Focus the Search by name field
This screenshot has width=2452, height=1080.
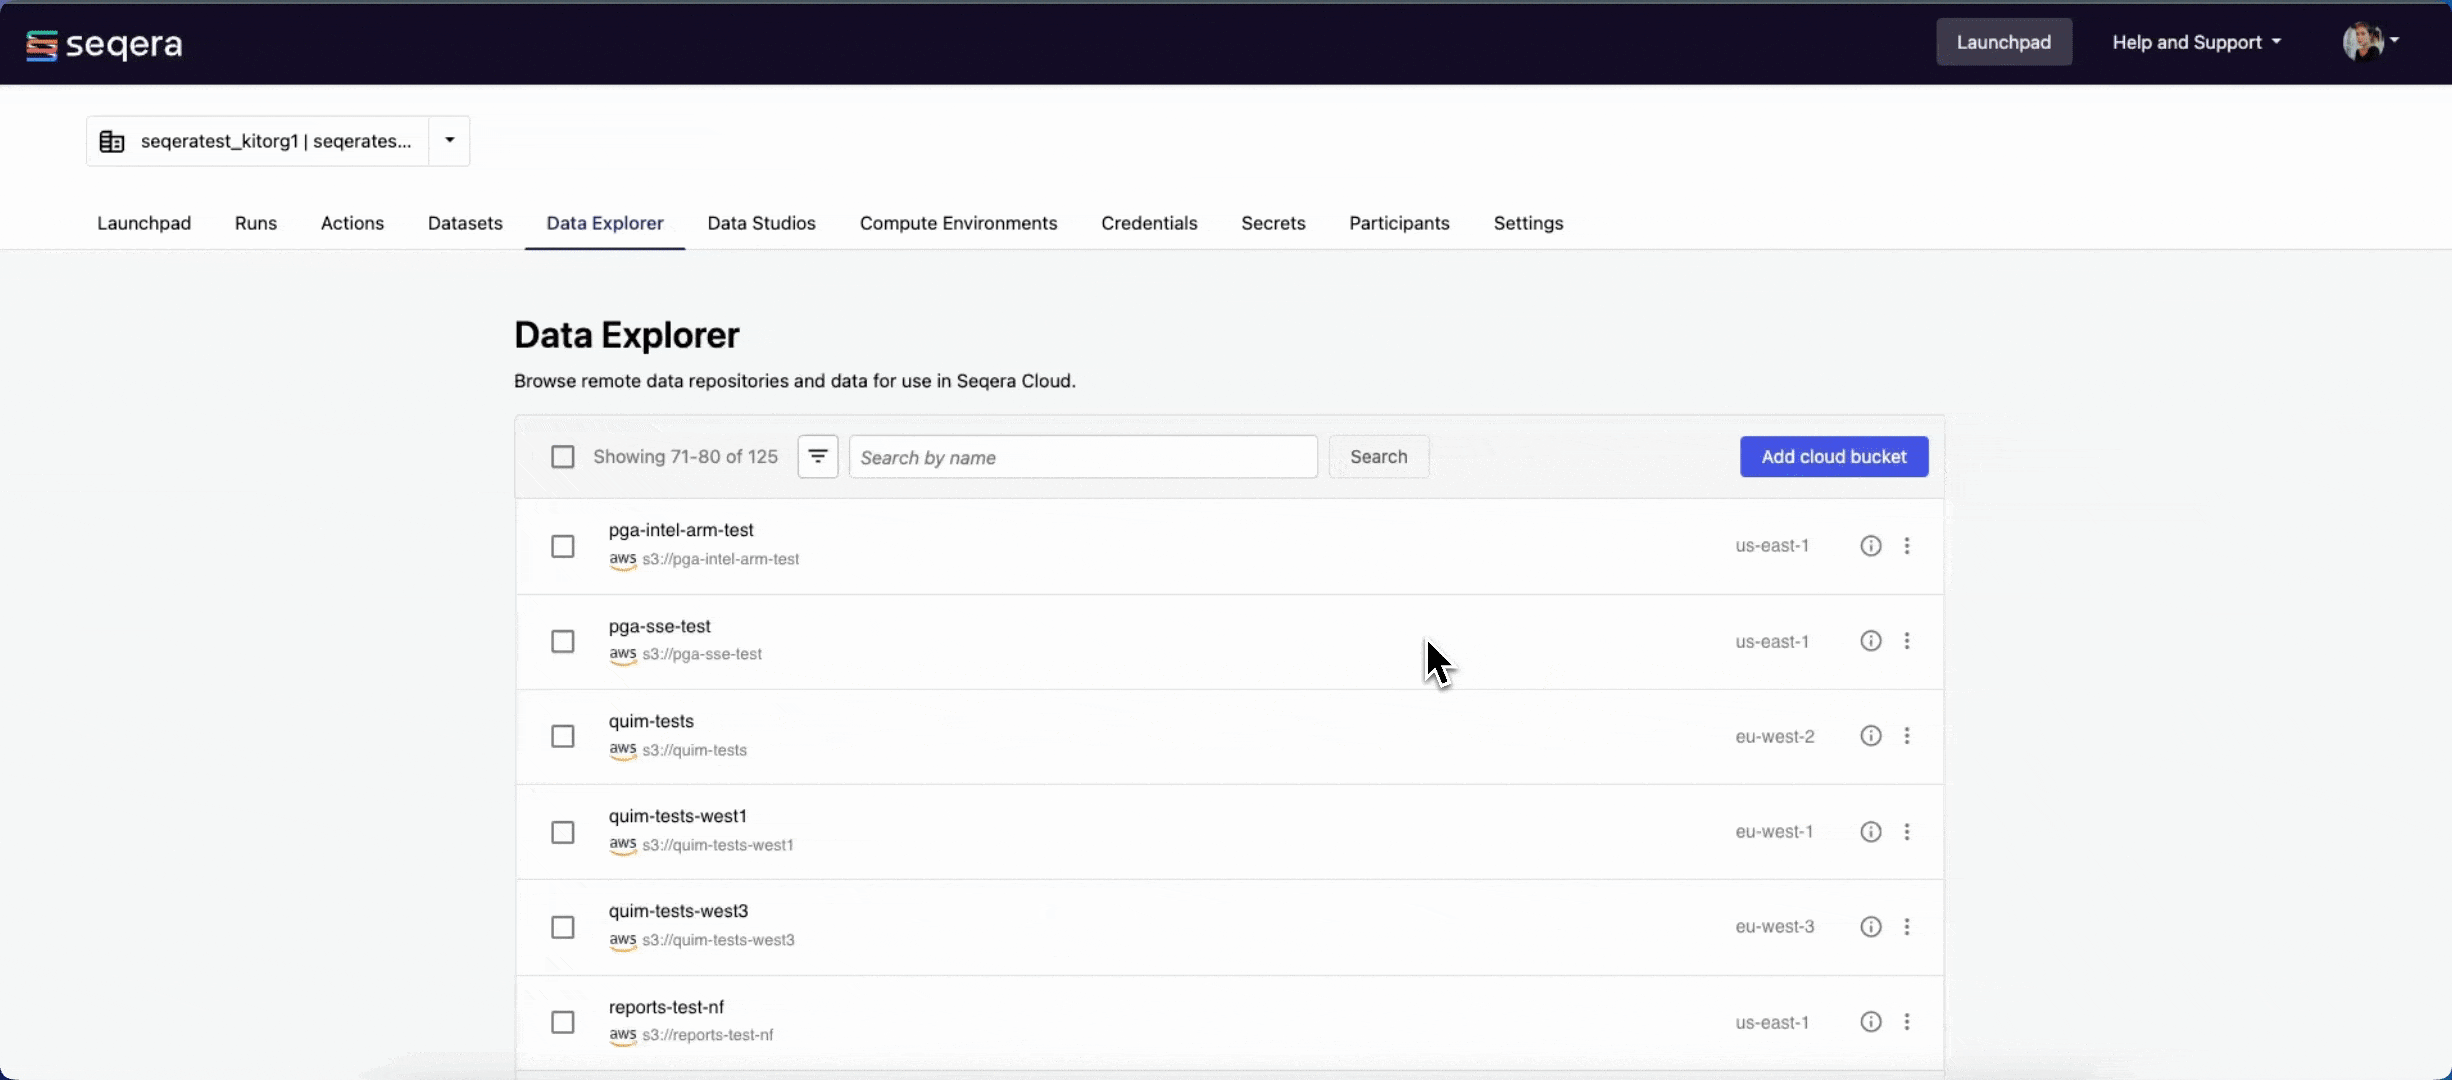point(1082,457)
